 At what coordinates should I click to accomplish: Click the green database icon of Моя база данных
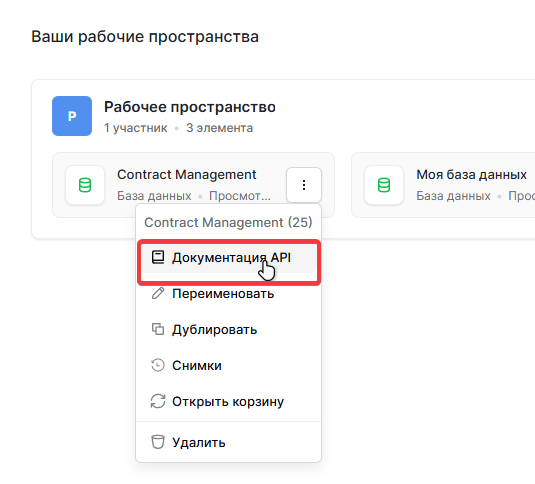(384, 185)
